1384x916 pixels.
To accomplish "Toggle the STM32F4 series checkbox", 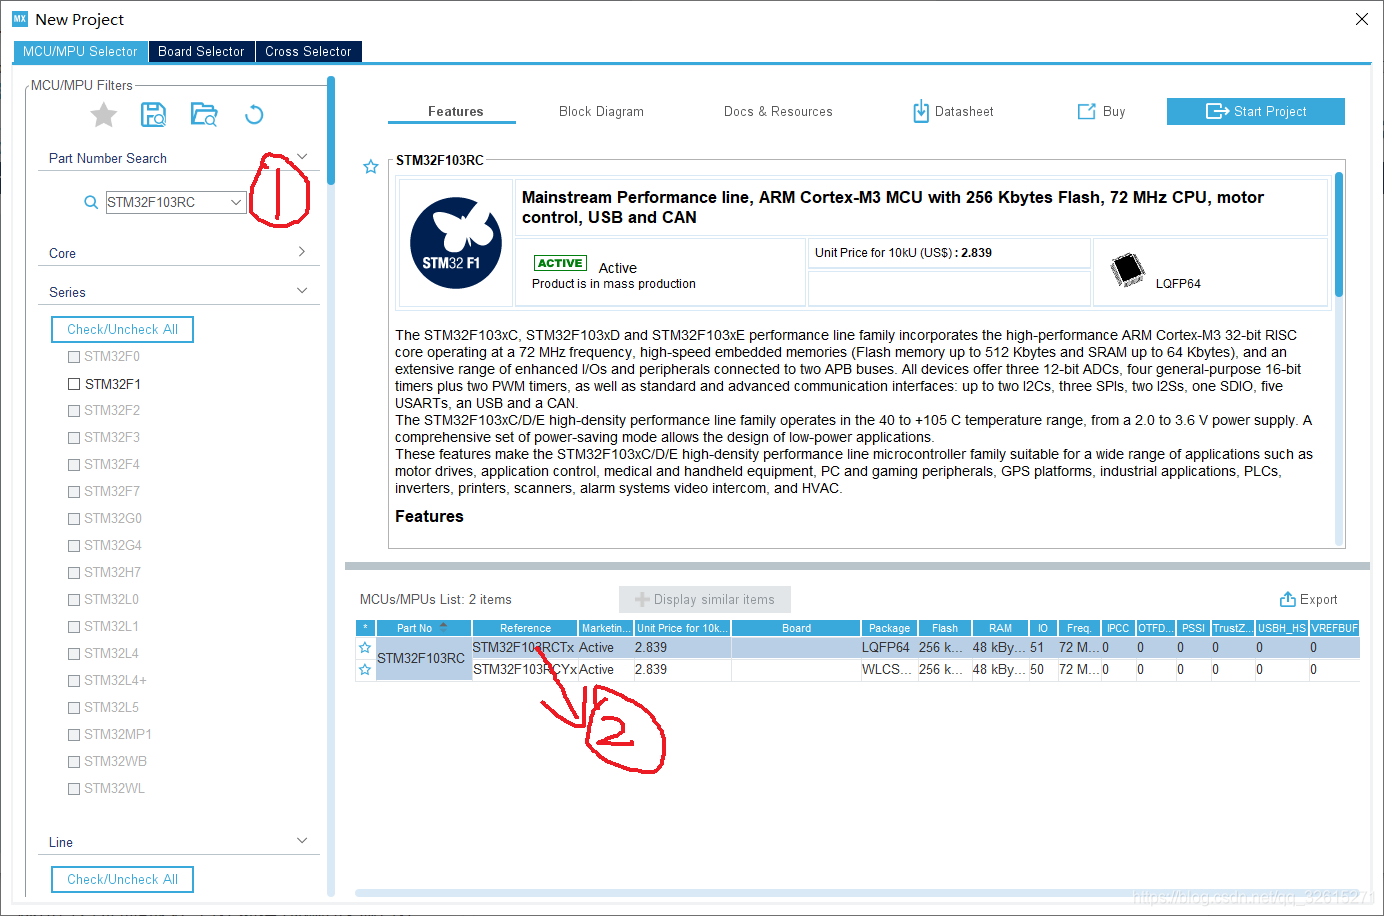I will coord(74,465).
